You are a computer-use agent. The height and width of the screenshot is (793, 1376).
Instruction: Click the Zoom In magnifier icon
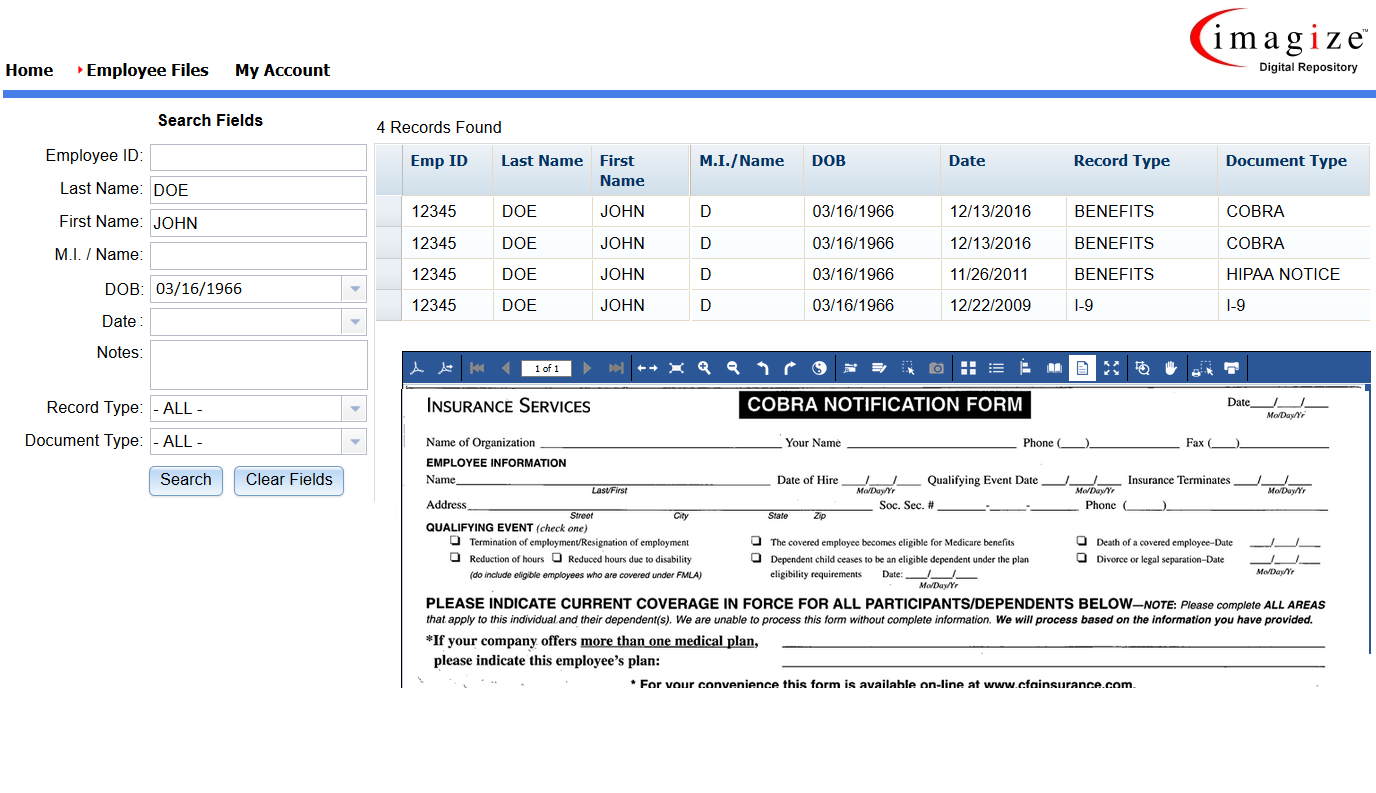click(x=704, y=368)
